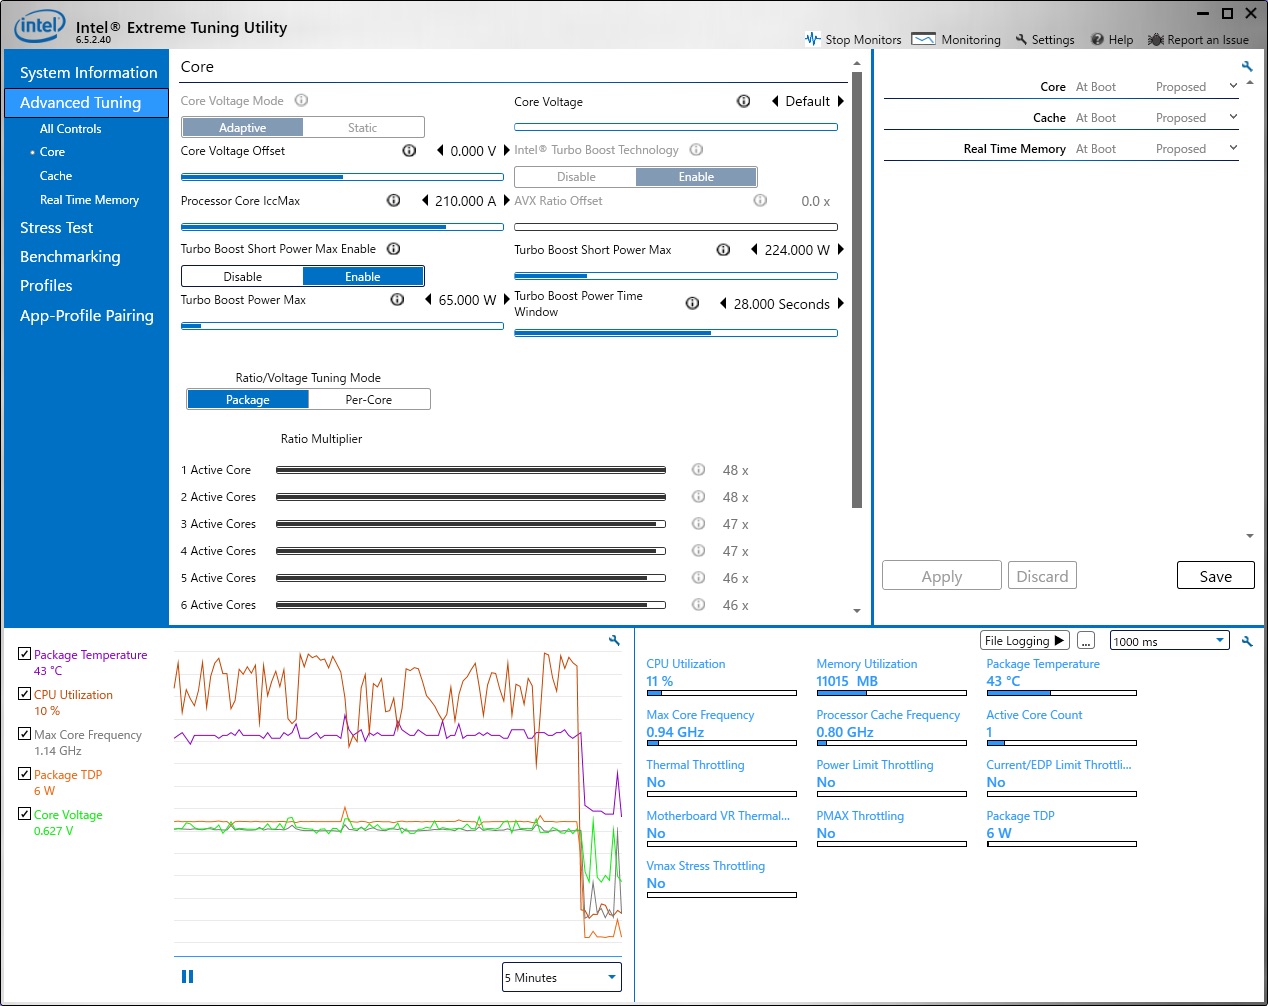Toggle Core Voltage graph checkbox
1268x1006 pixels.
[24, 813]
